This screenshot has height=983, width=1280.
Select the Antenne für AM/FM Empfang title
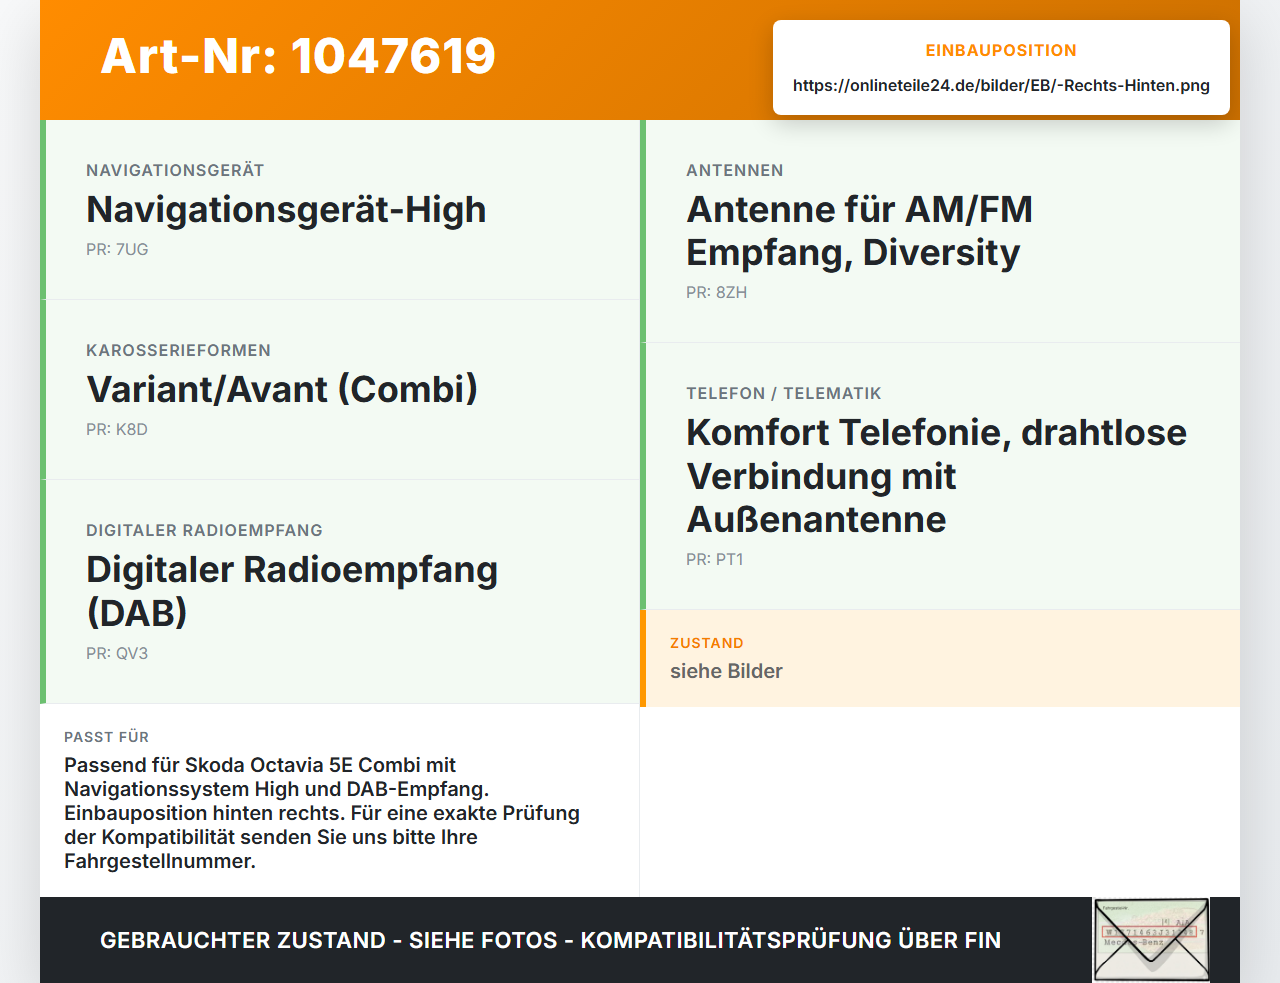859,231
